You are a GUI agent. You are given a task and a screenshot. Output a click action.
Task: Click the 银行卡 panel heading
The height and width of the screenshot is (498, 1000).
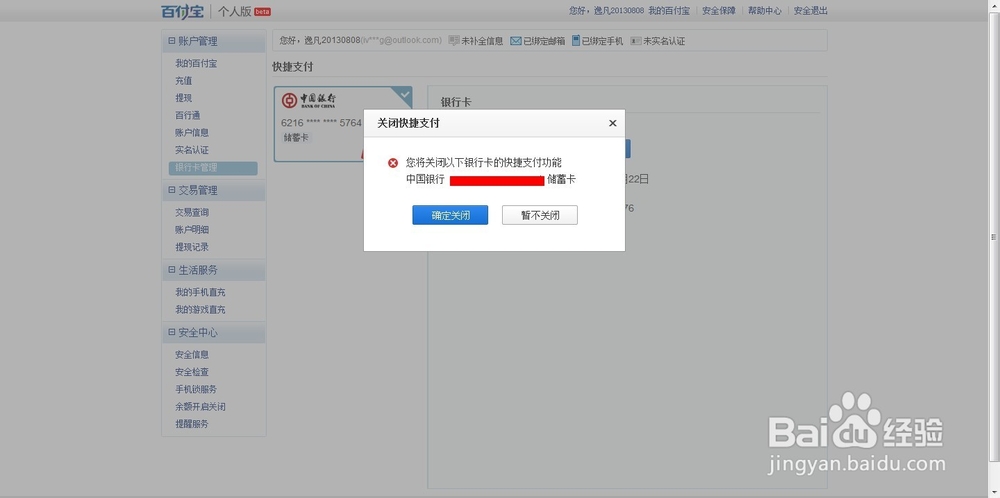456,101
